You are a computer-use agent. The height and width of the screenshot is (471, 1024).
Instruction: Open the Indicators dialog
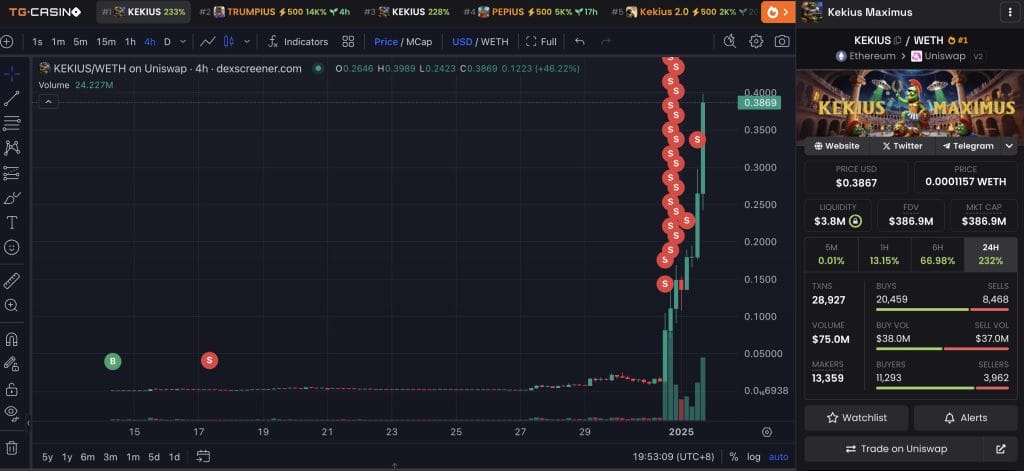(x=298, y=42)
